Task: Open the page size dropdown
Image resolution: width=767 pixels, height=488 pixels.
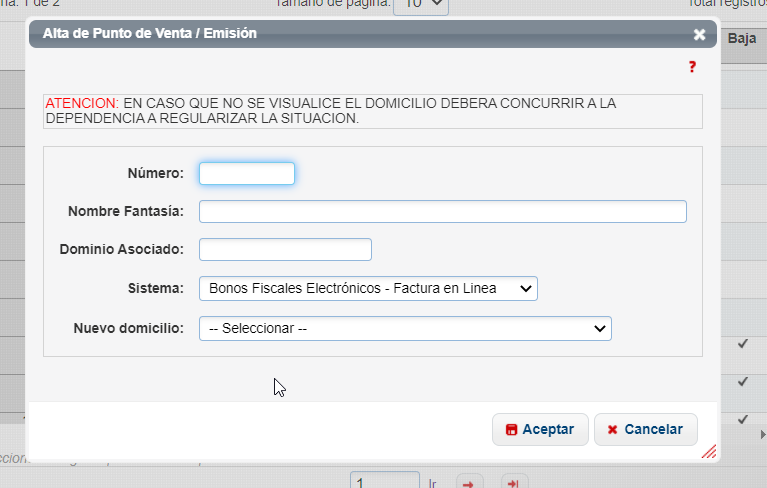Action: point(421,5)
